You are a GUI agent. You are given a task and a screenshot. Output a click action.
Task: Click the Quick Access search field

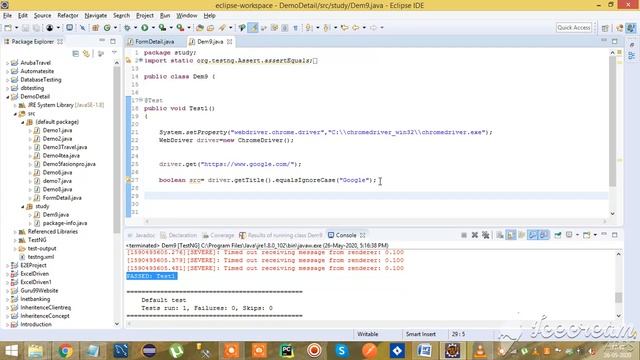click(x=573, y=27)
